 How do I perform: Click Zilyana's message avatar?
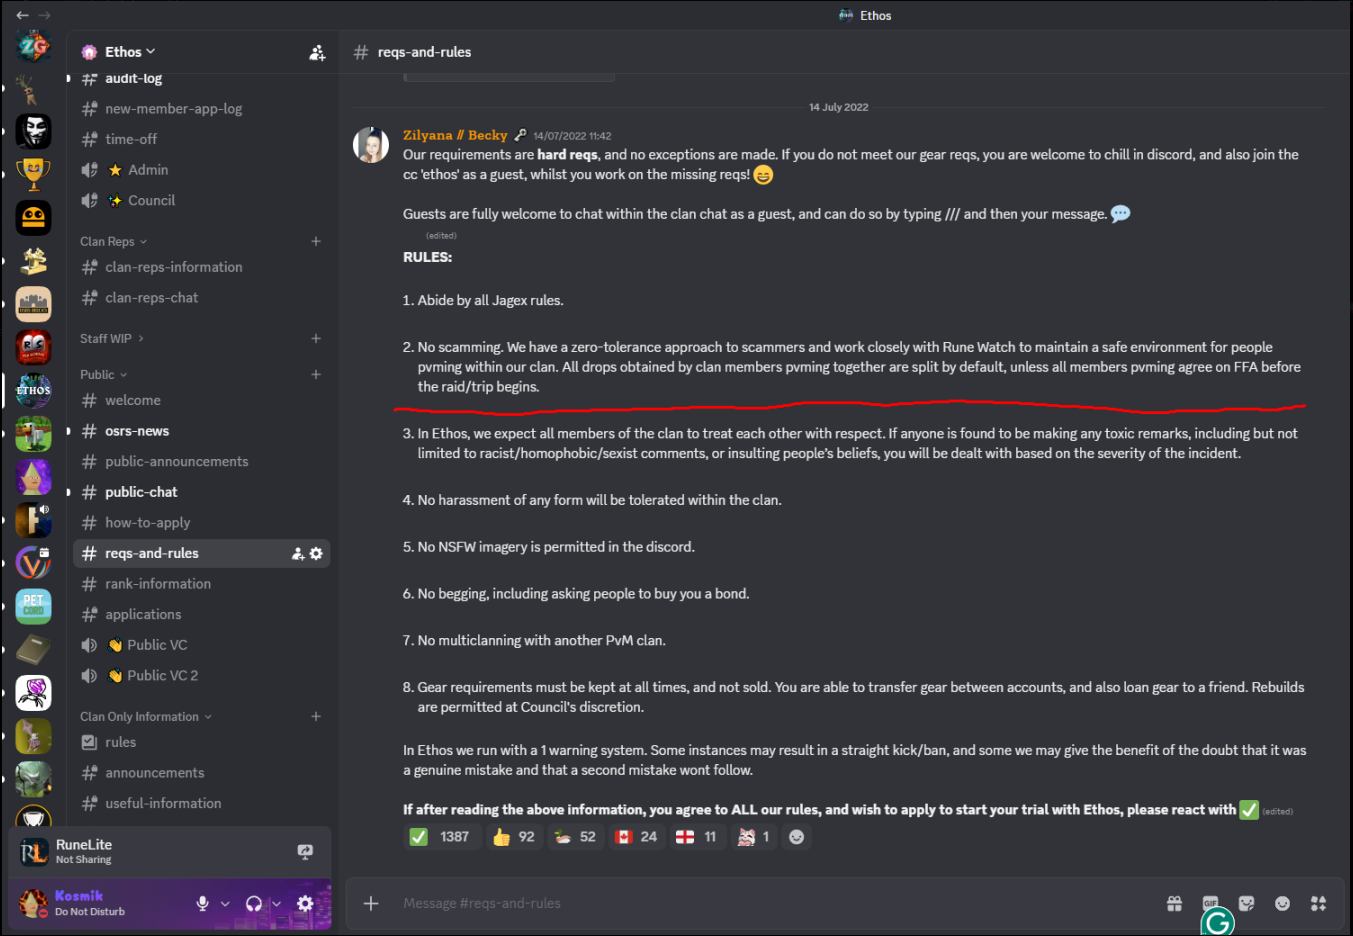click(371, 145)
